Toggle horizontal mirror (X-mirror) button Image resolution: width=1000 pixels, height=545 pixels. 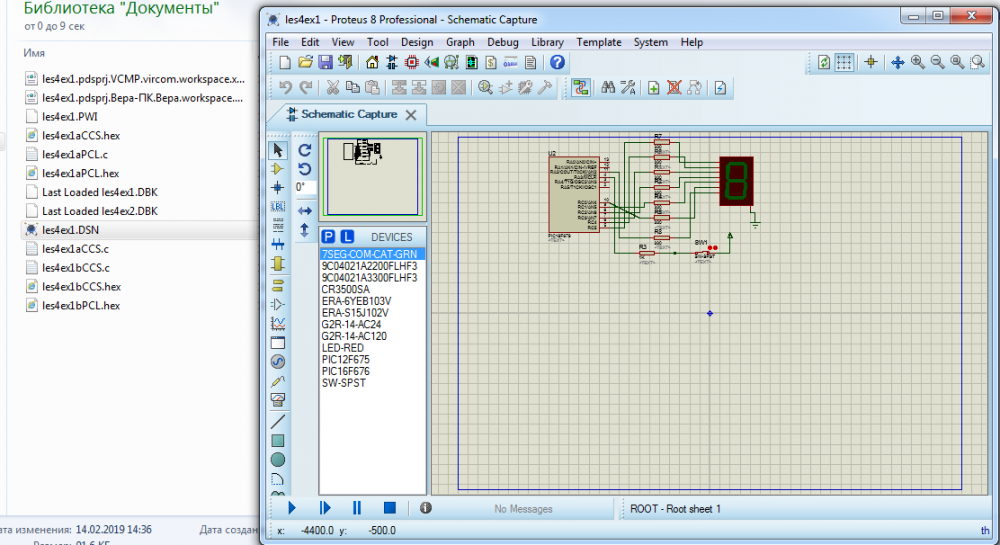click(305, 210)
